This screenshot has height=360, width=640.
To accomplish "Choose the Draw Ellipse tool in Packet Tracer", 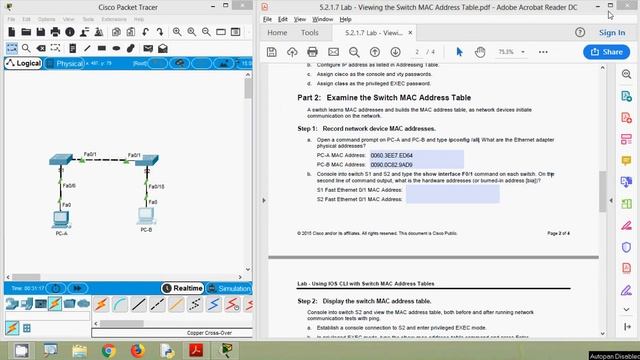I will click(x=116, y=49).
